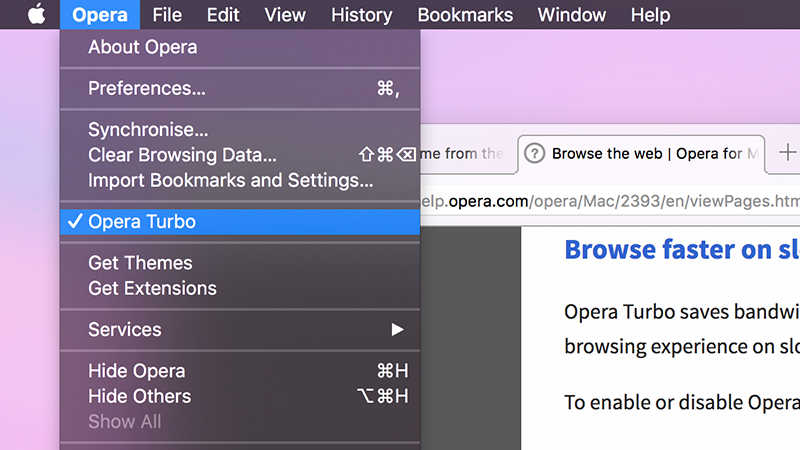Choose Synchronise… menu entry
The image size is (800, 450).
(240, 130)
